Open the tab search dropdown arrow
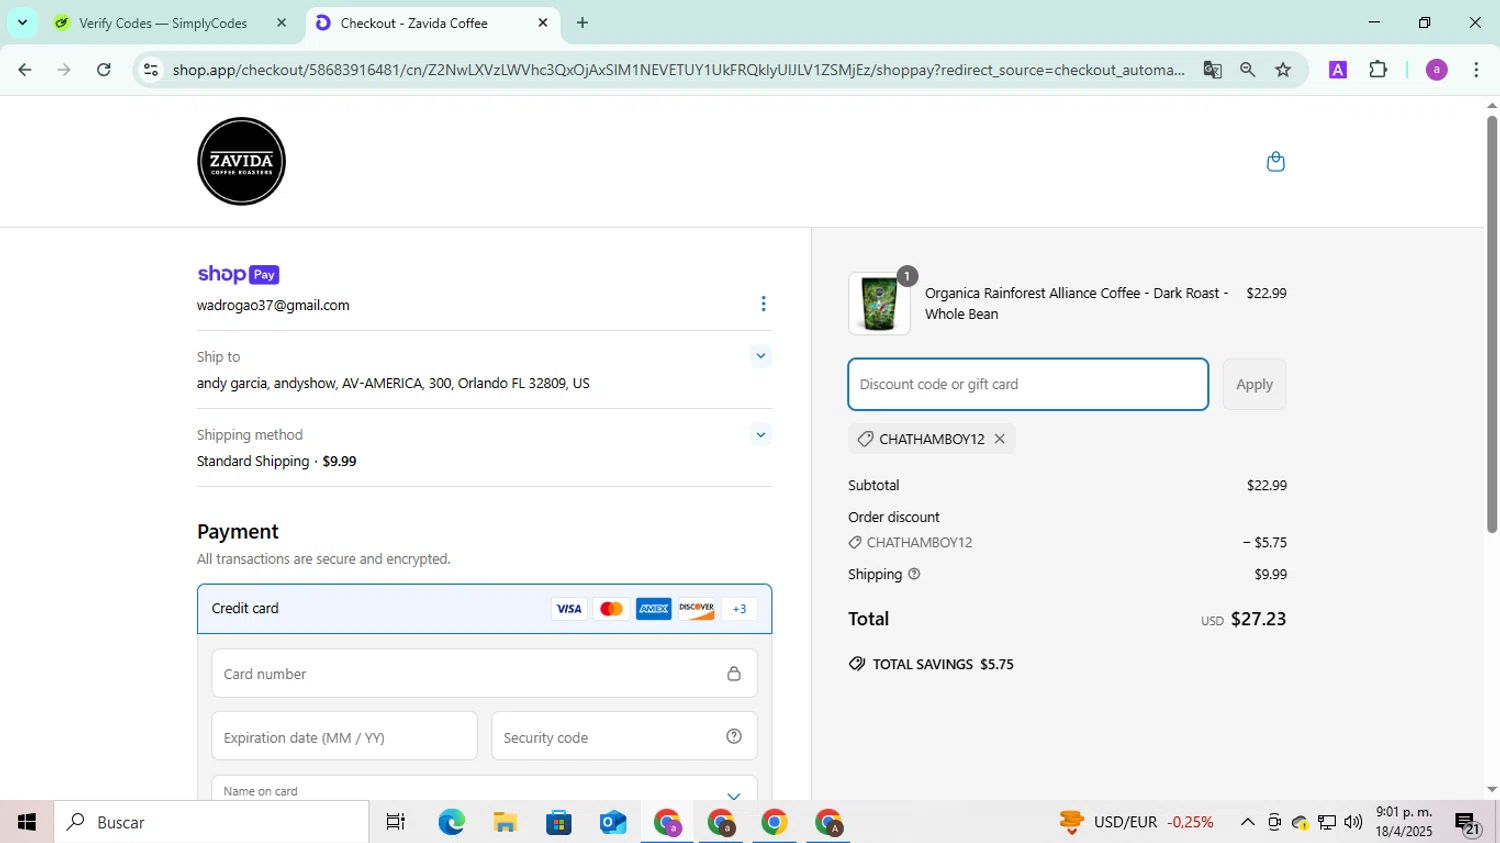 tap(22, 22)
